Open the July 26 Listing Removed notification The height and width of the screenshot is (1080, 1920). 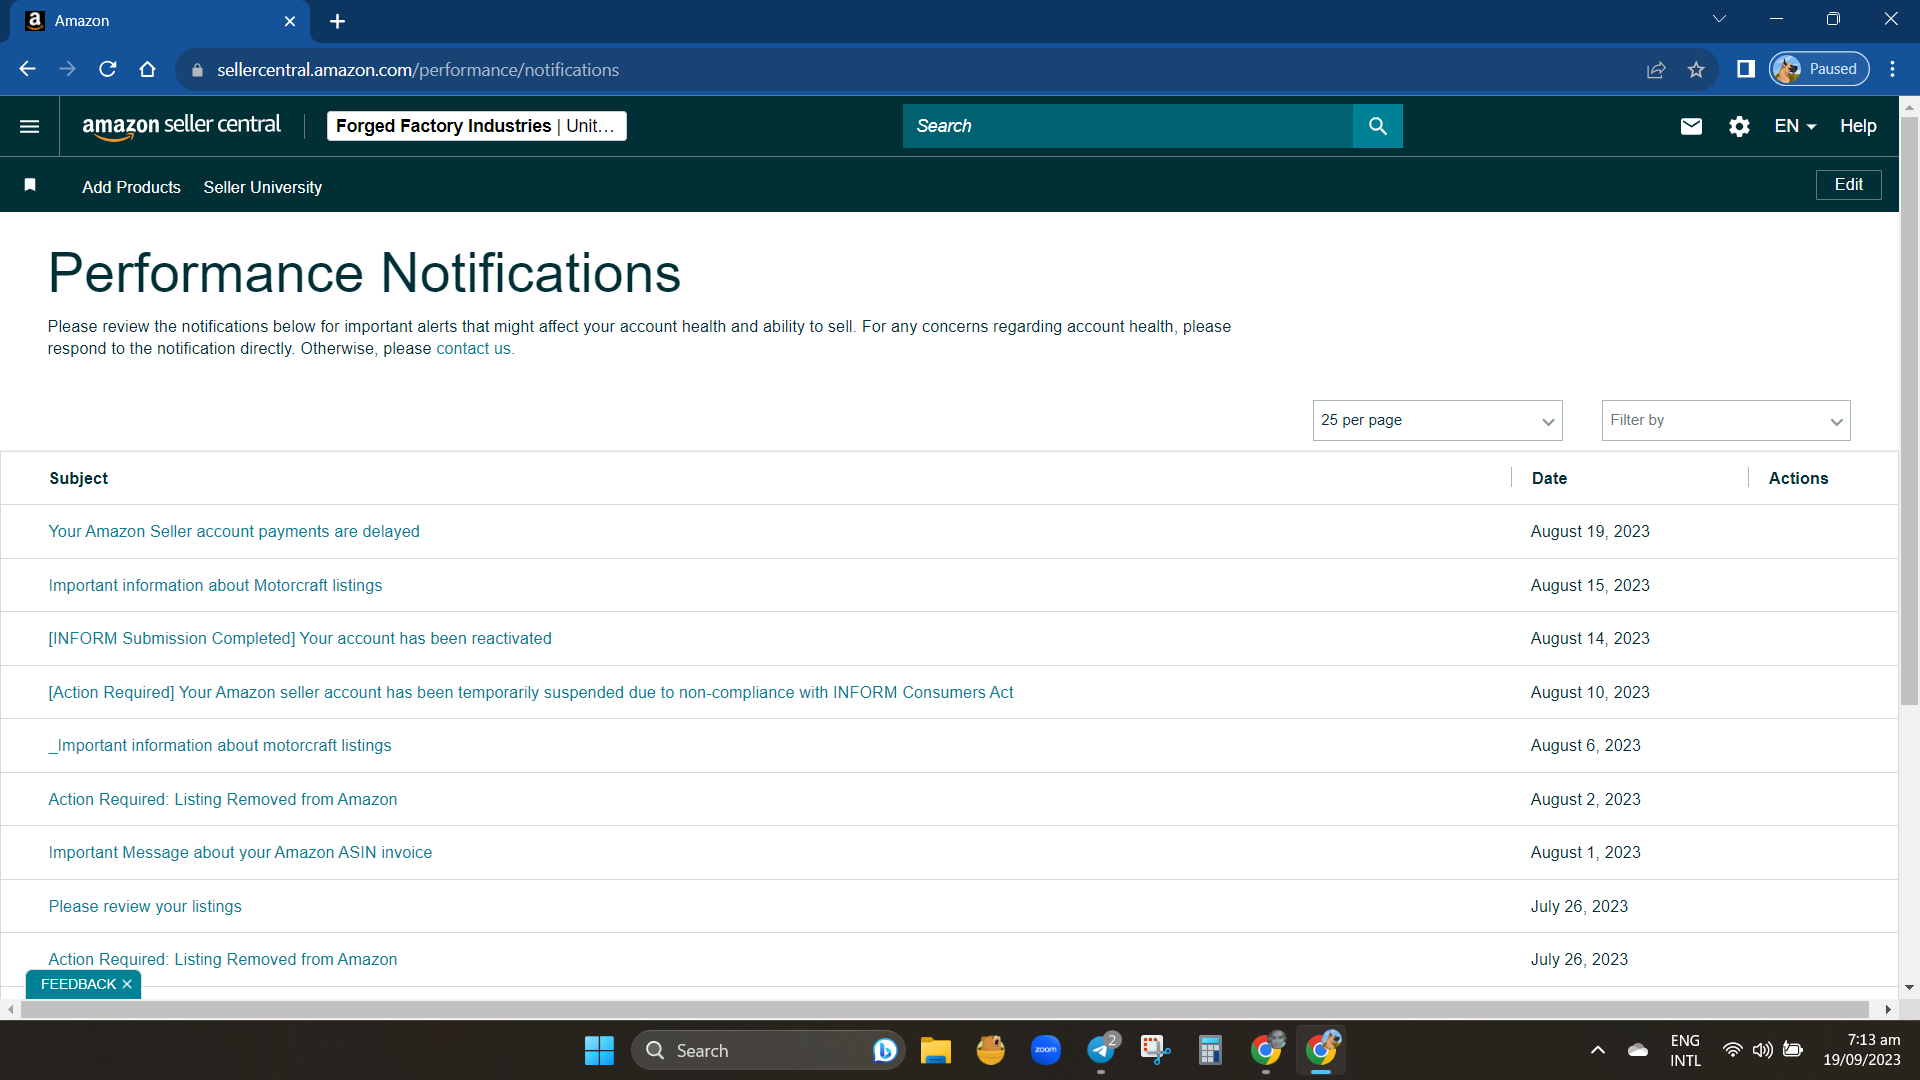click(223, 959)
